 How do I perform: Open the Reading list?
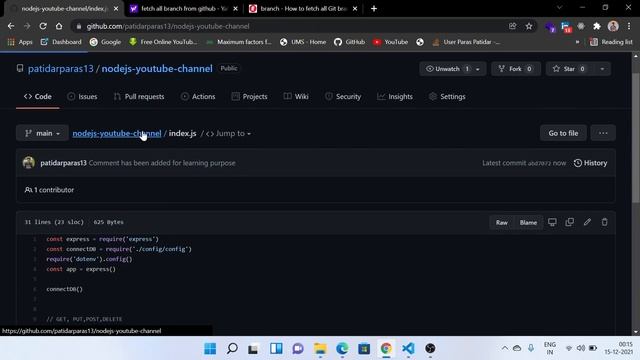click(611, 42)
